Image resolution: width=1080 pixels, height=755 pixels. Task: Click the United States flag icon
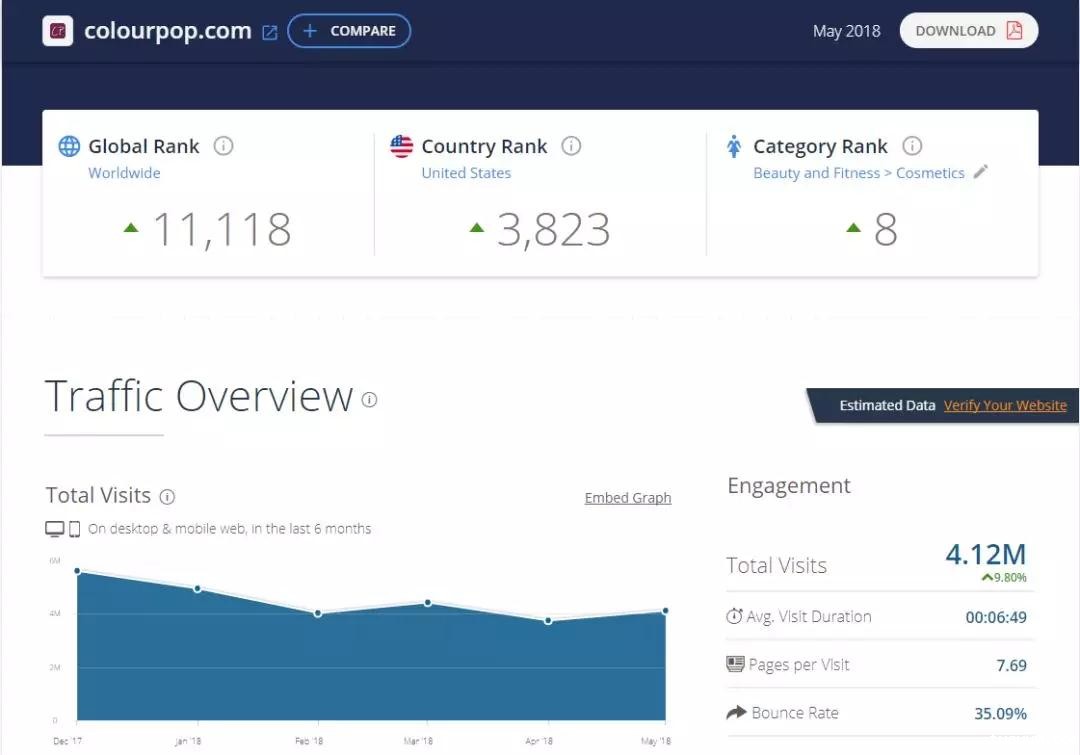[401, 146]
